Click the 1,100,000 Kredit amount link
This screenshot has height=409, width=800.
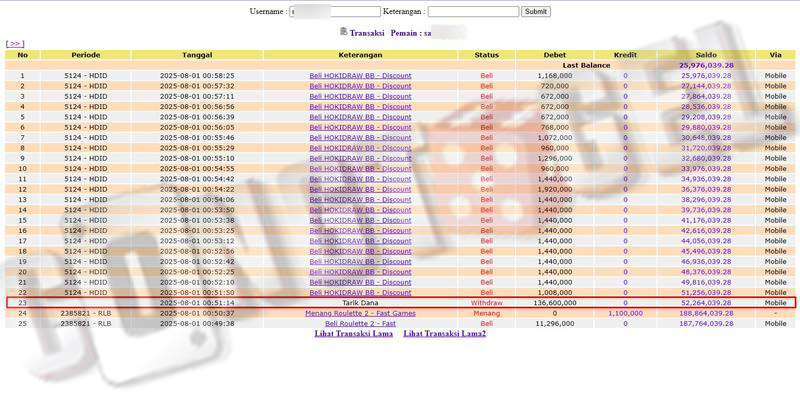(625, 313)
